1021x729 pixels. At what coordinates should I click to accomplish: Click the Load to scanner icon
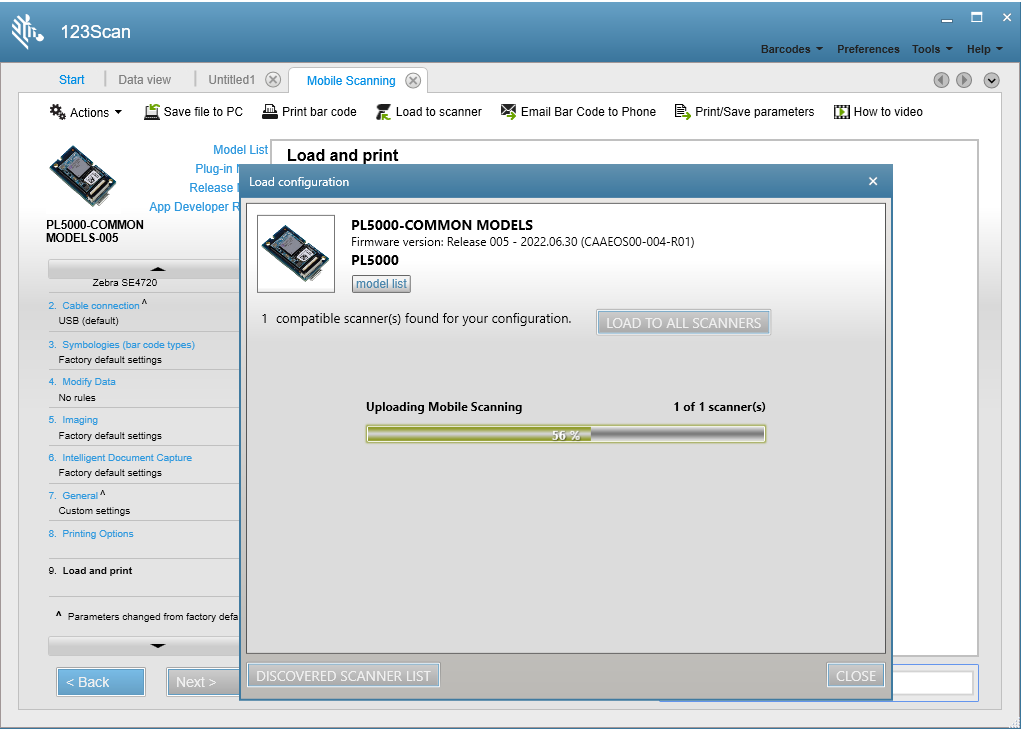384,112
